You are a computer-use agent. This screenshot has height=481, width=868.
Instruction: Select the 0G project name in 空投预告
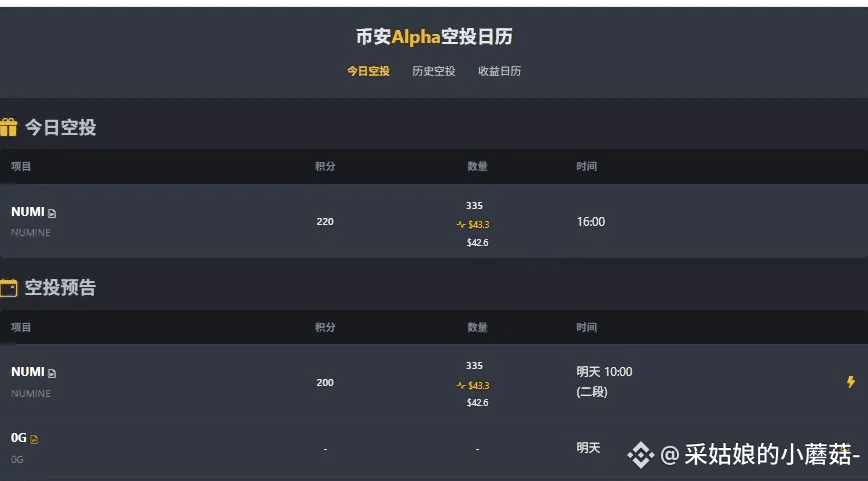coord(19,438)
